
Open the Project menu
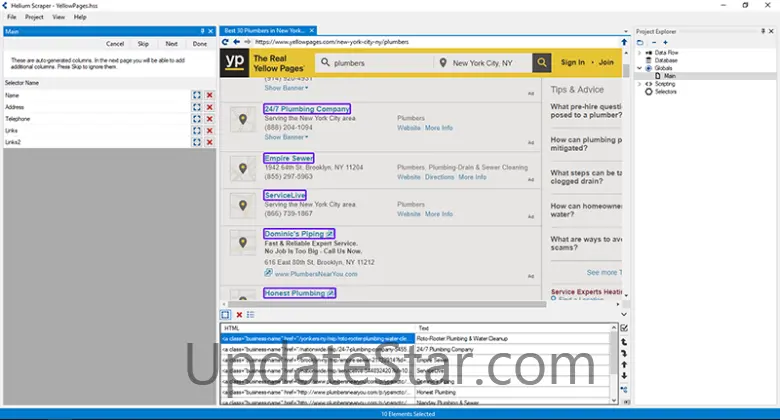click(34, 17)
